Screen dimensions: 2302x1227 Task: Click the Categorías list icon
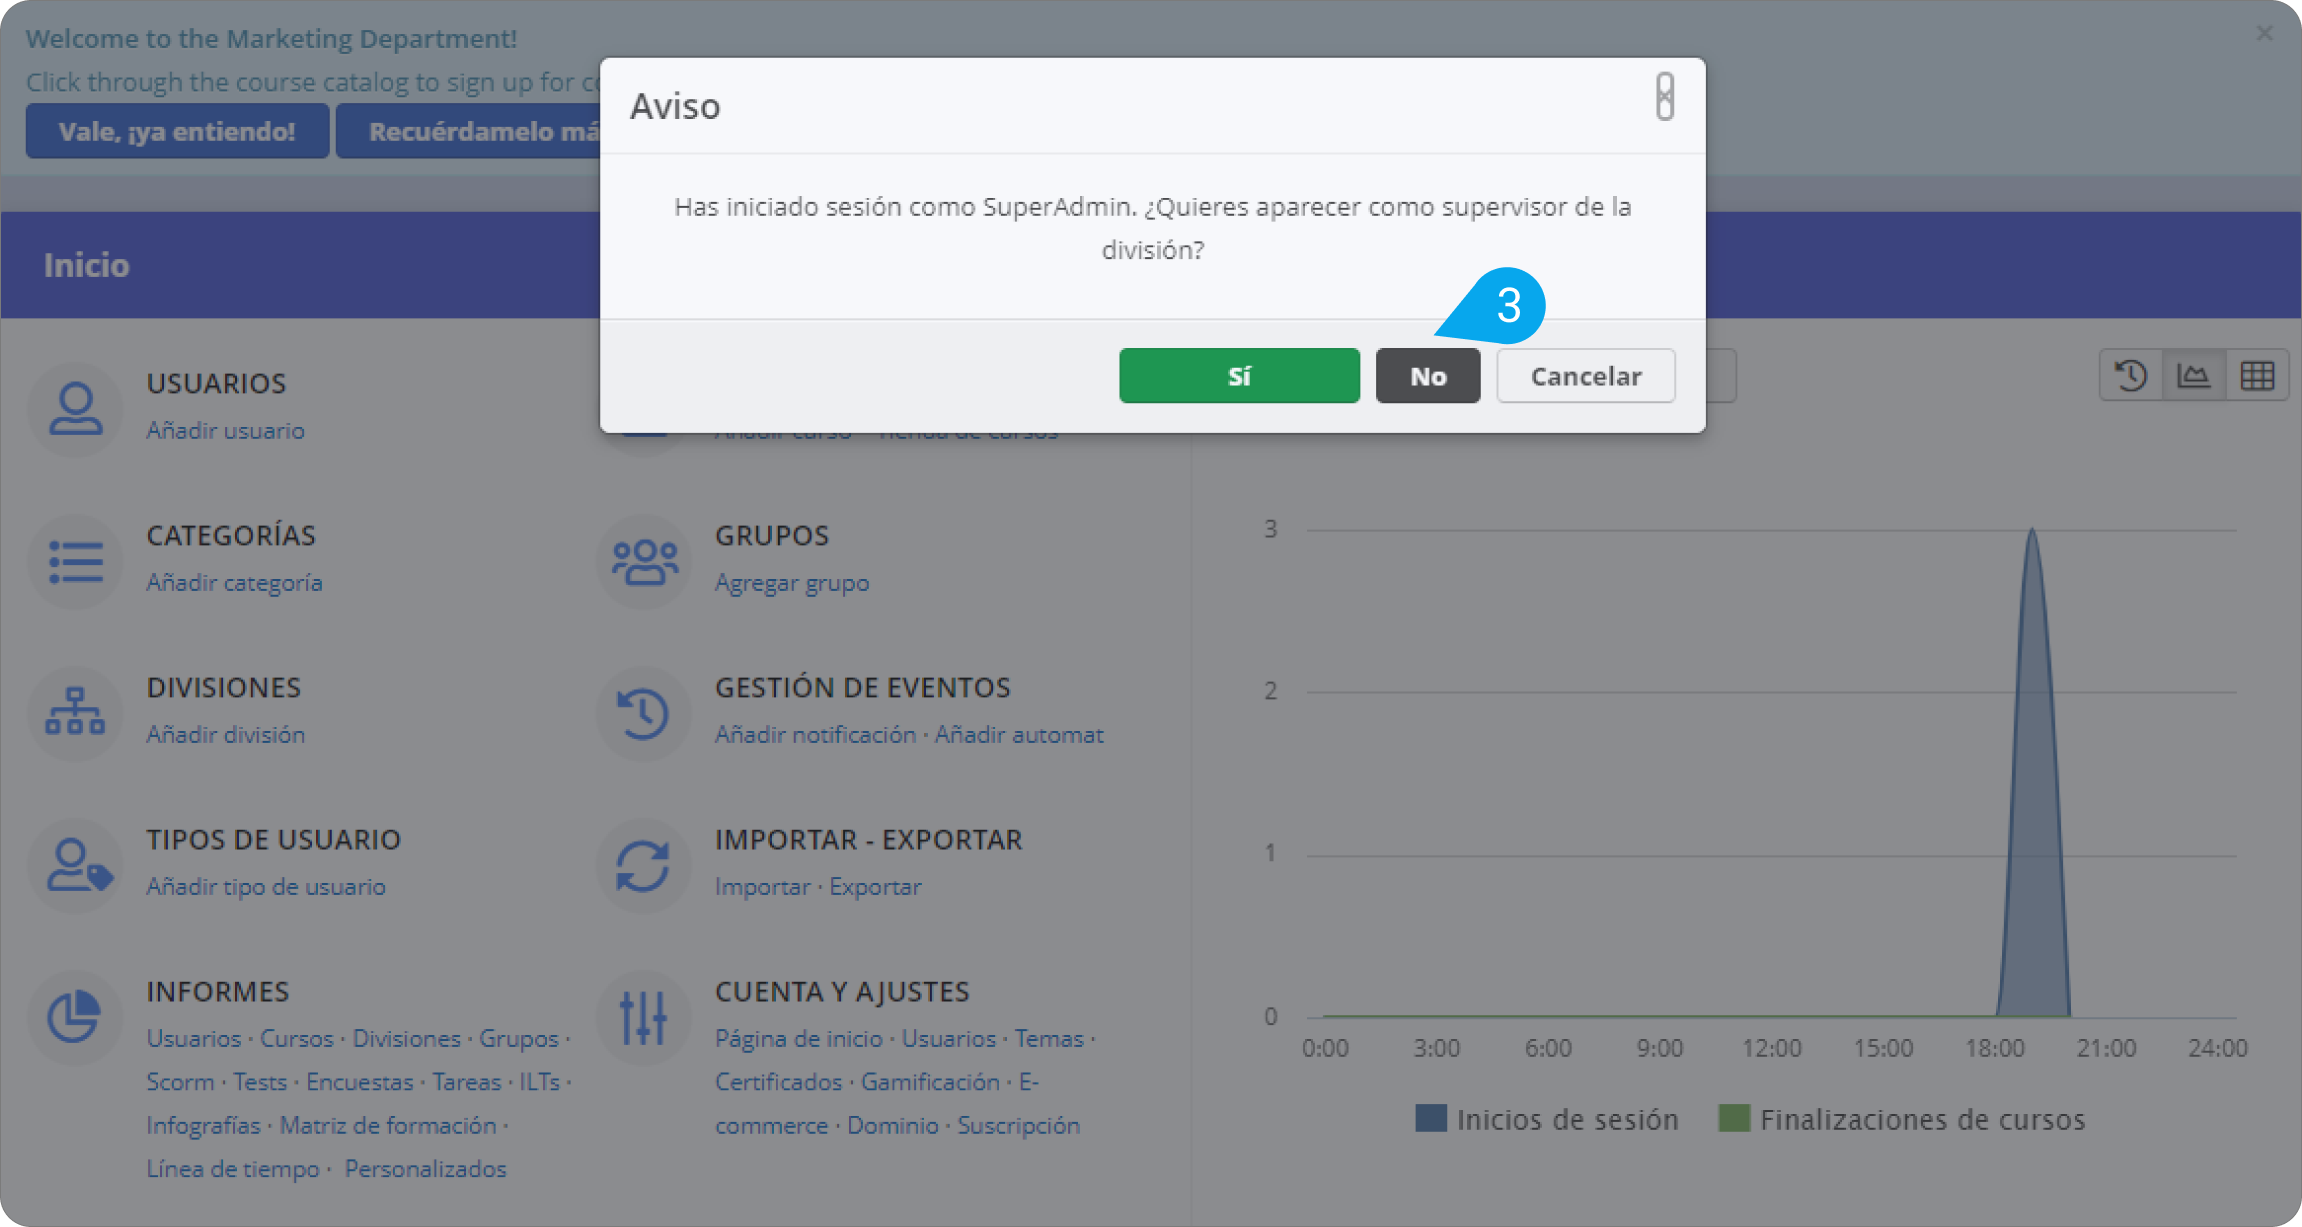pyautogui.click(x=76, y=562)
